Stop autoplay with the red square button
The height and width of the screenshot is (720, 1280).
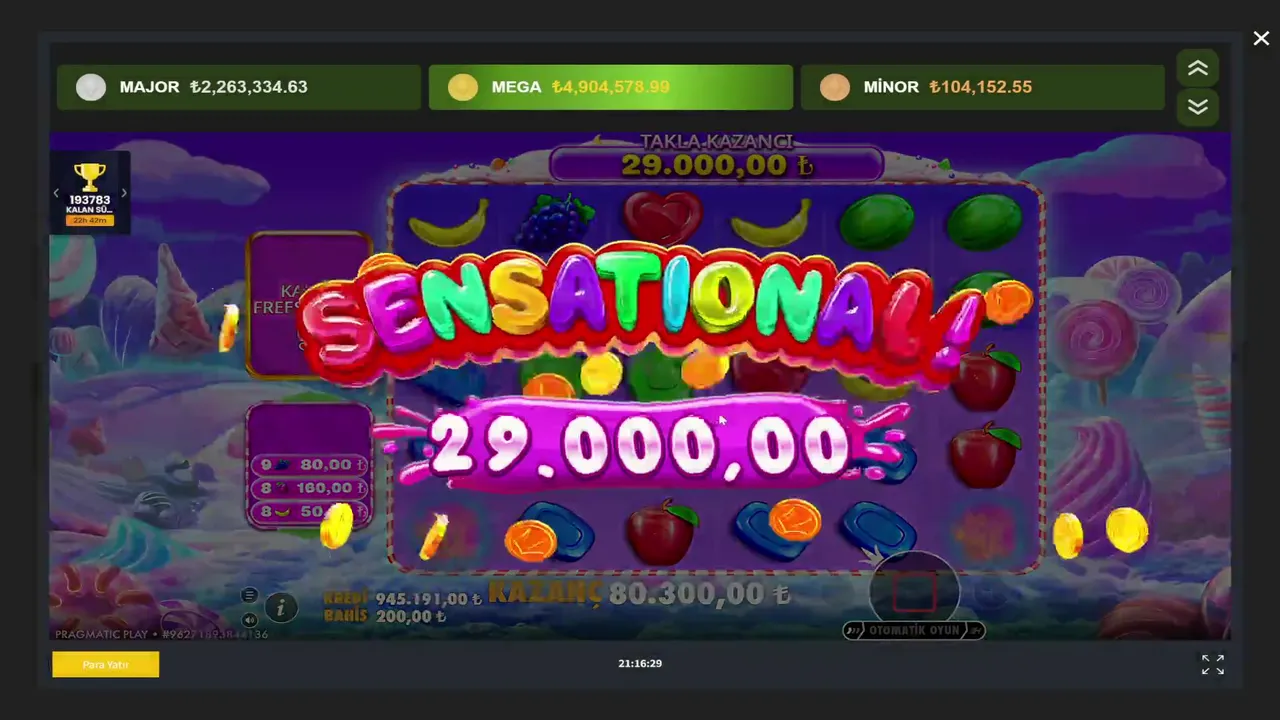click(913, 594)
